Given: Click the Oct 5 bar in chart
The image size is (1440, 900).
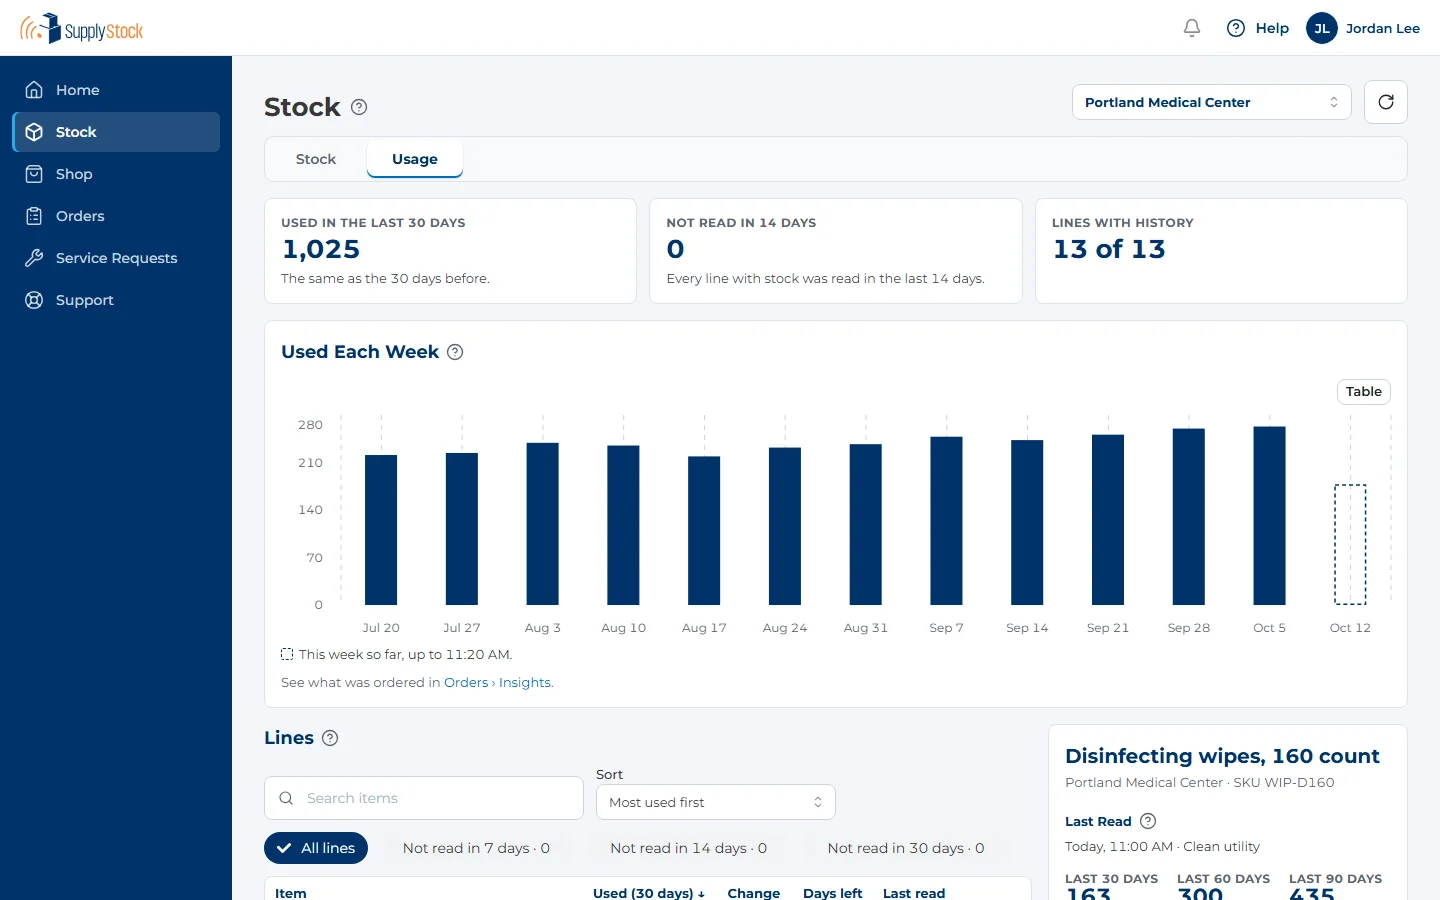Looking at the screenshot, I should pyautogui.click(x=1269, y=516).
